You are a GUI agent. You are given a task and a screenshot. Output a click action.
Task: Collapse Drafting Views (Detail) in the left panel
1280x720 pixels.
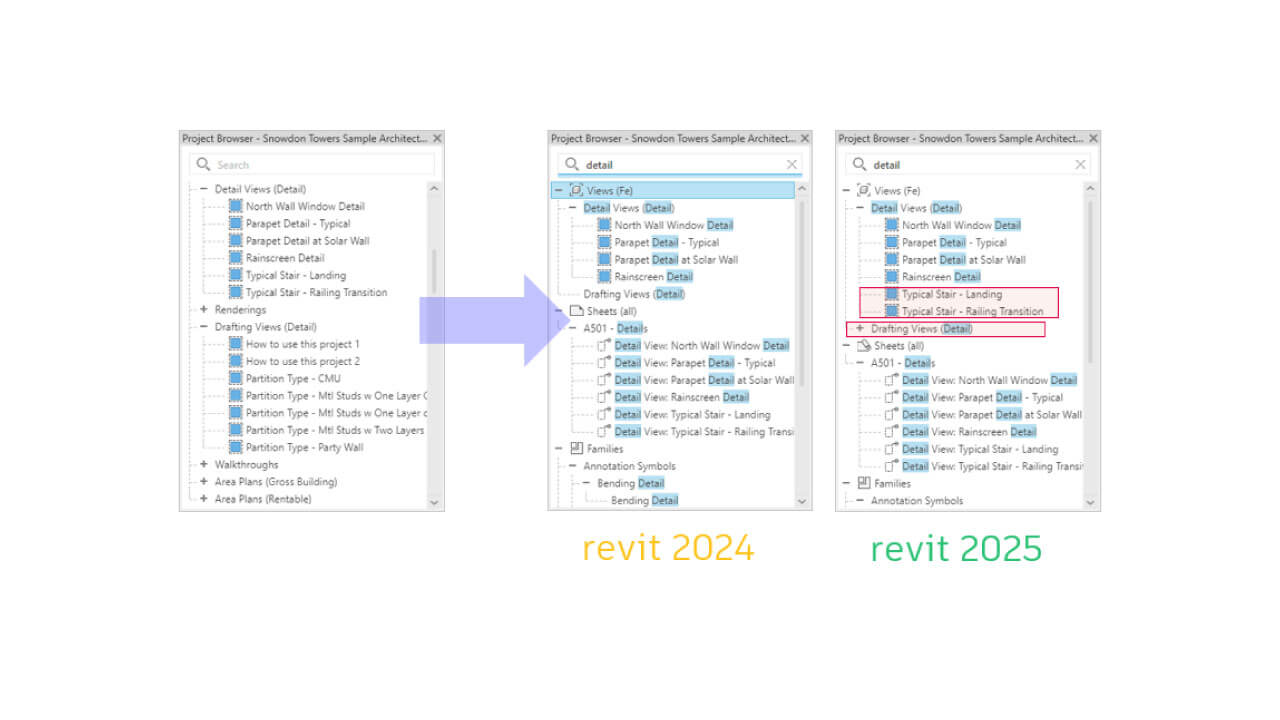204,327
